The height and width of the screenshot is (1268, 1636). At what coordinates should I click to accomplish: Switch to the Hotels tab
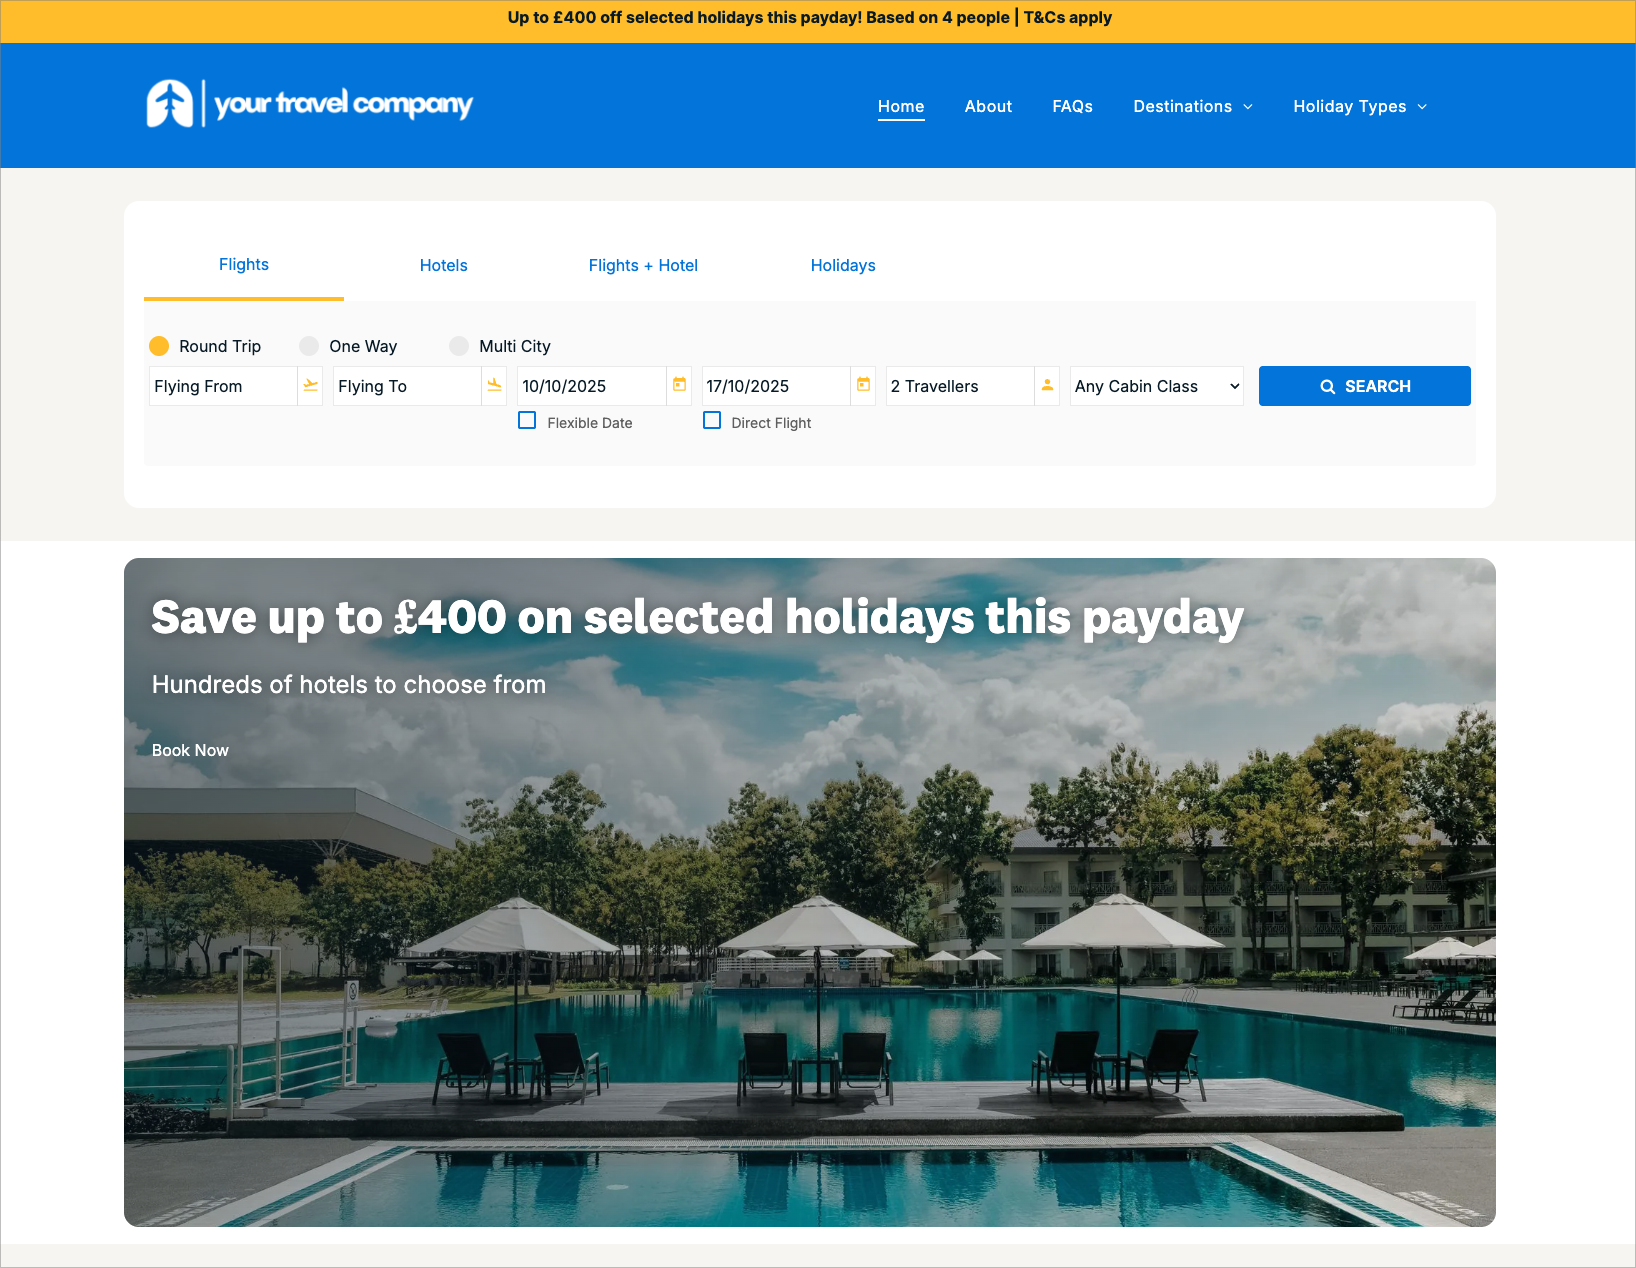443,265
